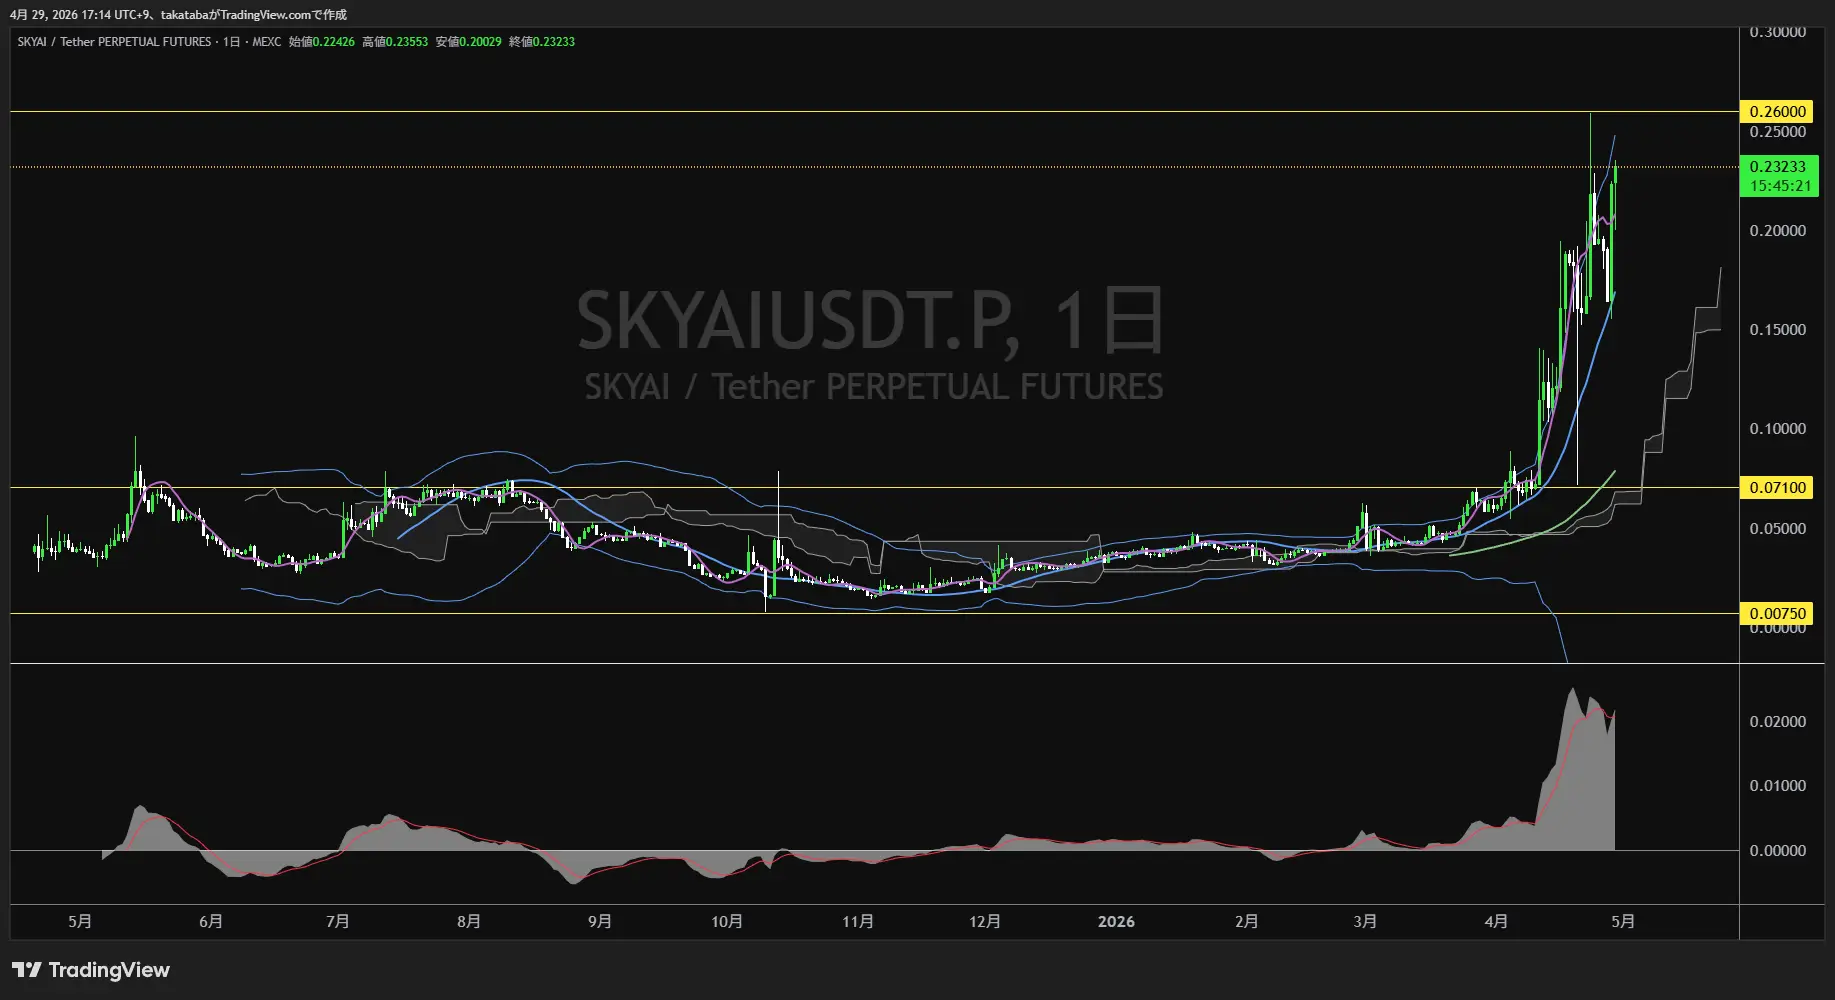This screenshot has height=1000, width=1835.
Task: Select the 終値 close value in the legend
Action: (x=541, y=42)
